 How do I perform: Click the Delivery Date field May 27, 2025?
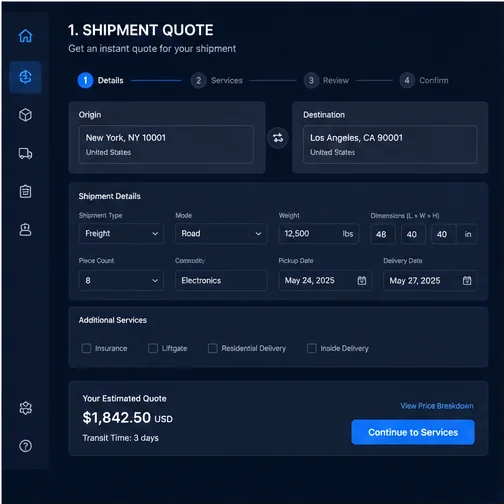(x=430, y=281)
